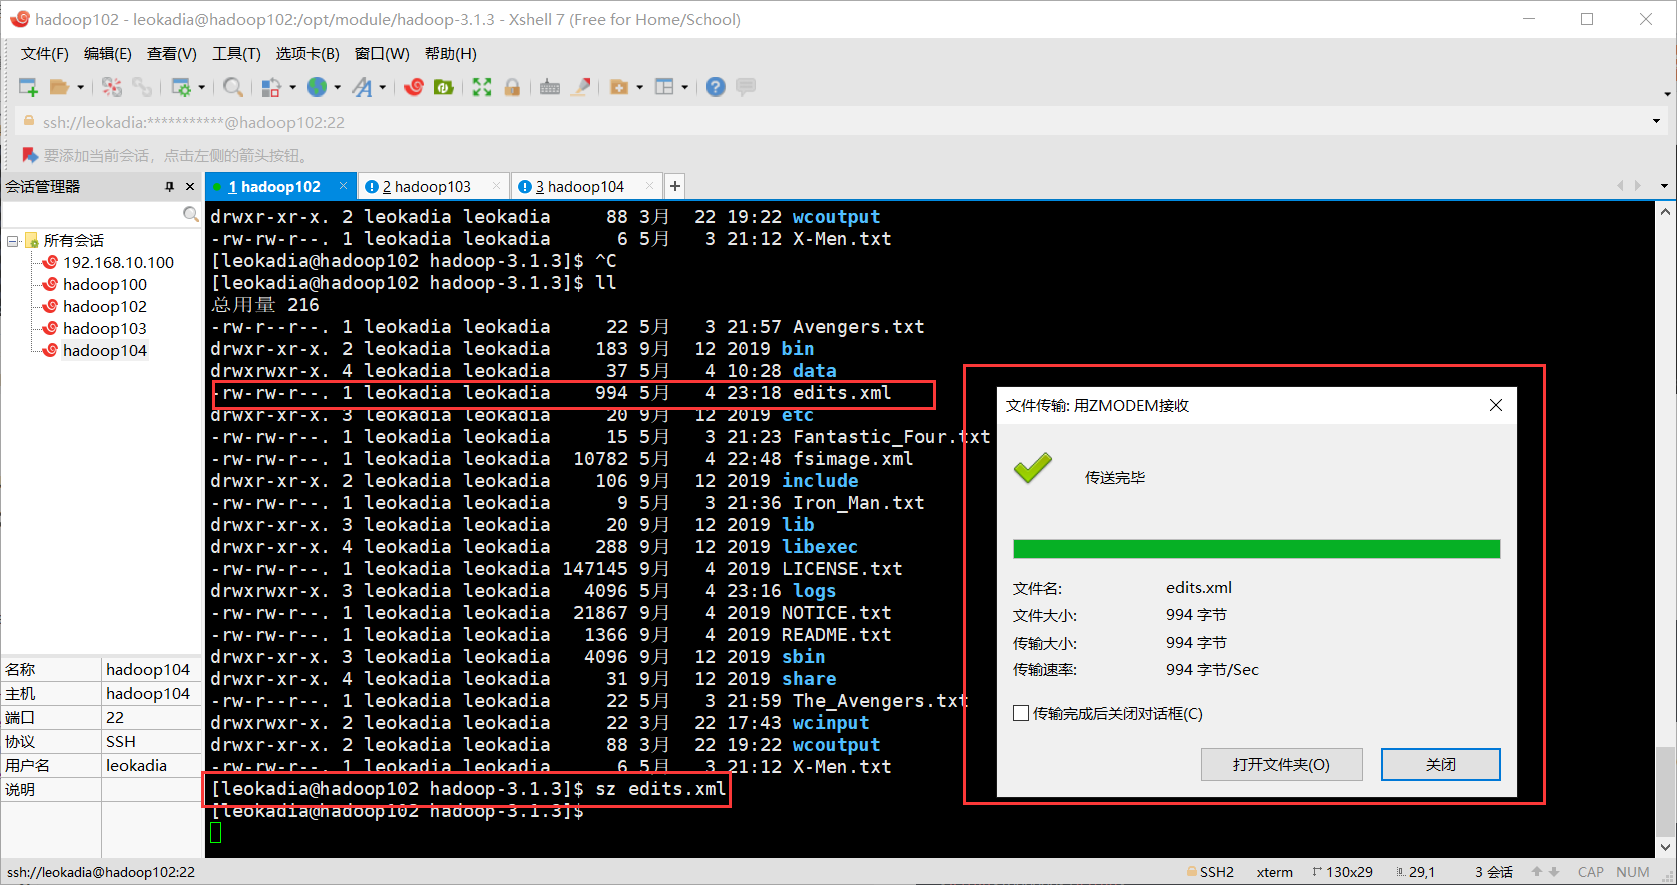The height and width of the screenshot is (885, 1677).
Task: Open session Properties gear icon
Action: tap(181, 87)
